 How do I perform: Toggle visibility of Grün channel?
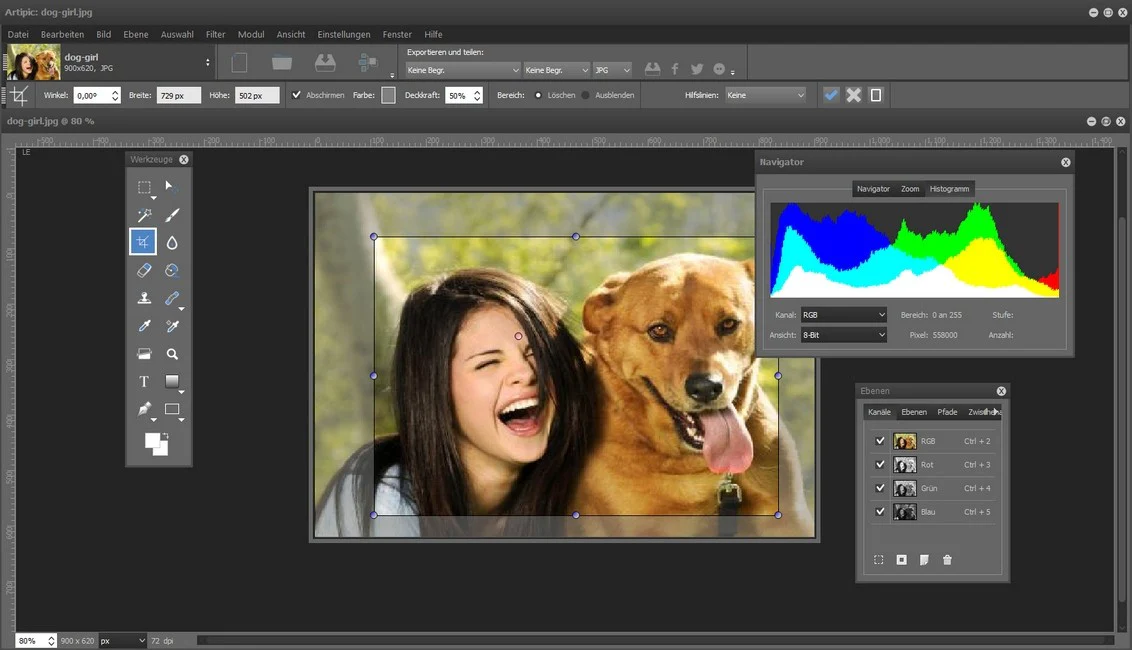[880, 488]
